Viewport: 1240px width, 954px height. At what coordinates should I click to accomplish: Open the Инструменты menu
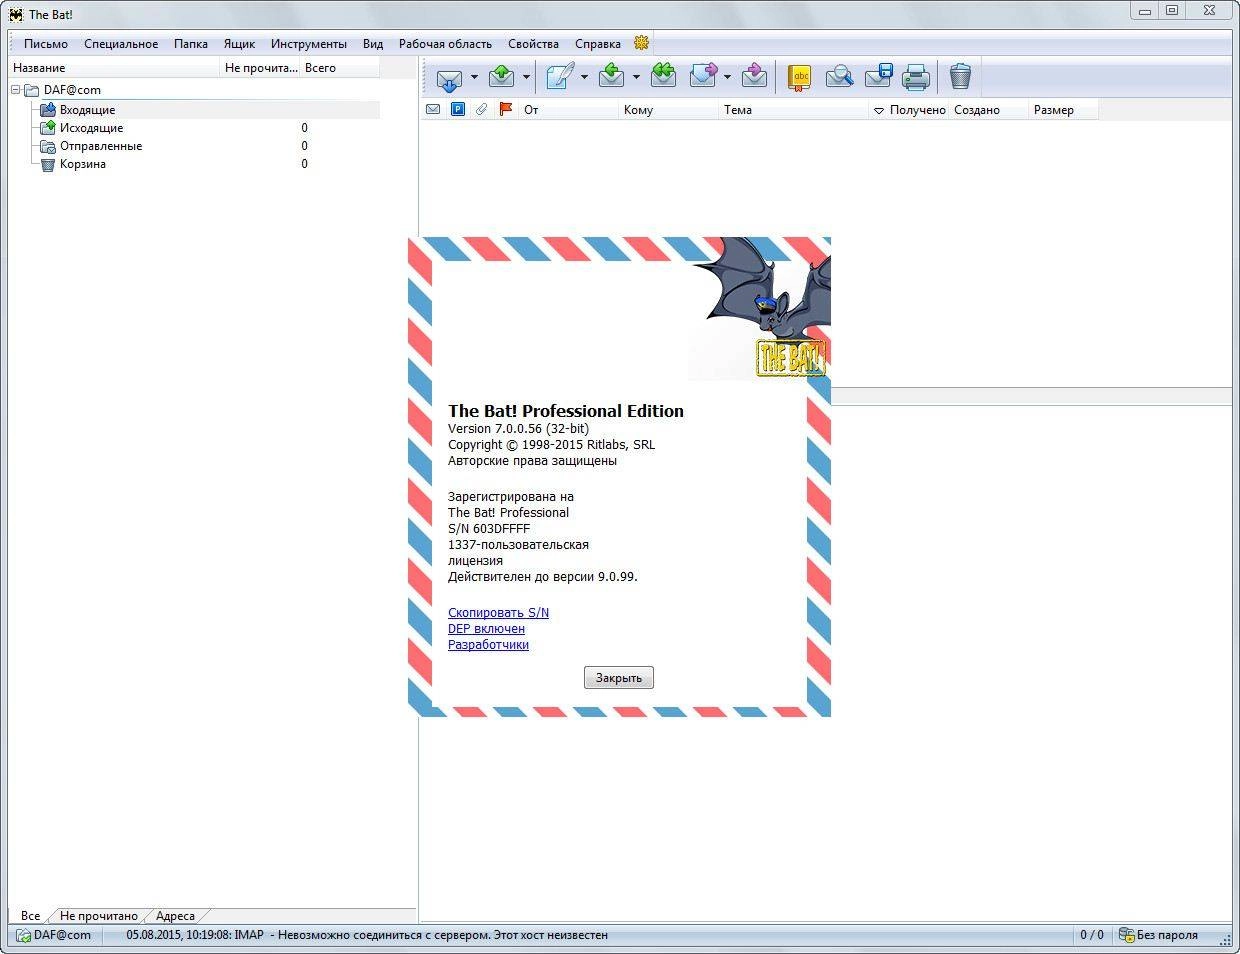point(309,44)
